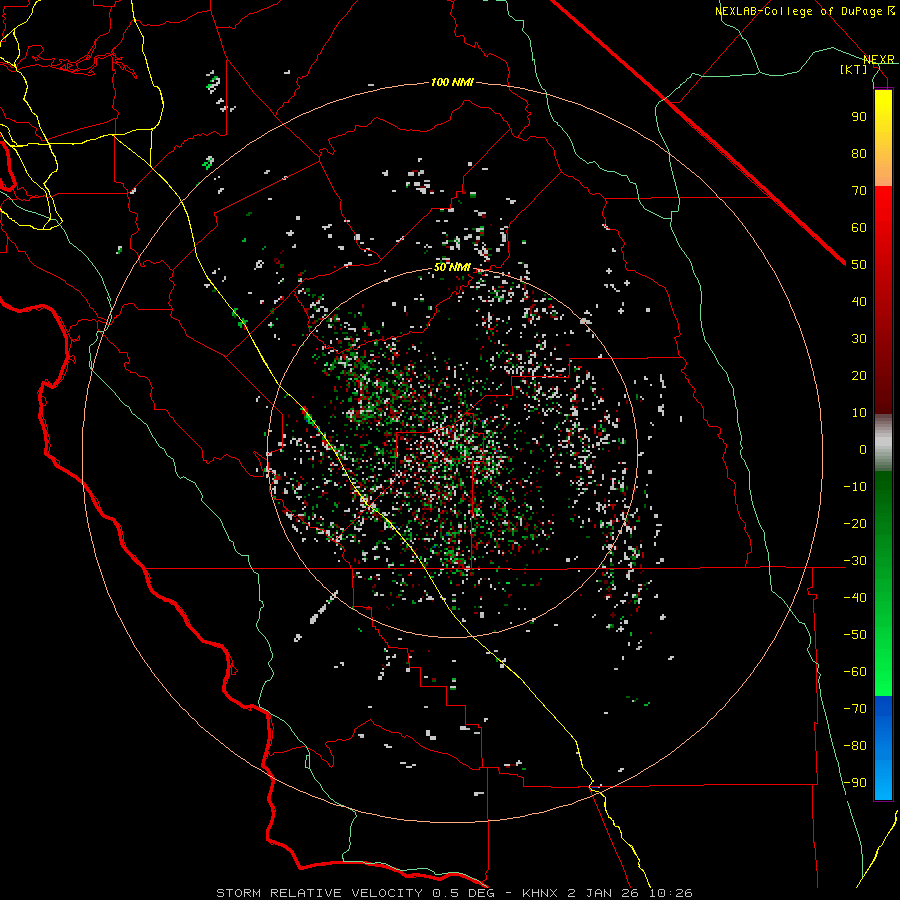Click the [KT] units label
The height and width of the screenshot is (900, 900).
[x=854, y=69]
